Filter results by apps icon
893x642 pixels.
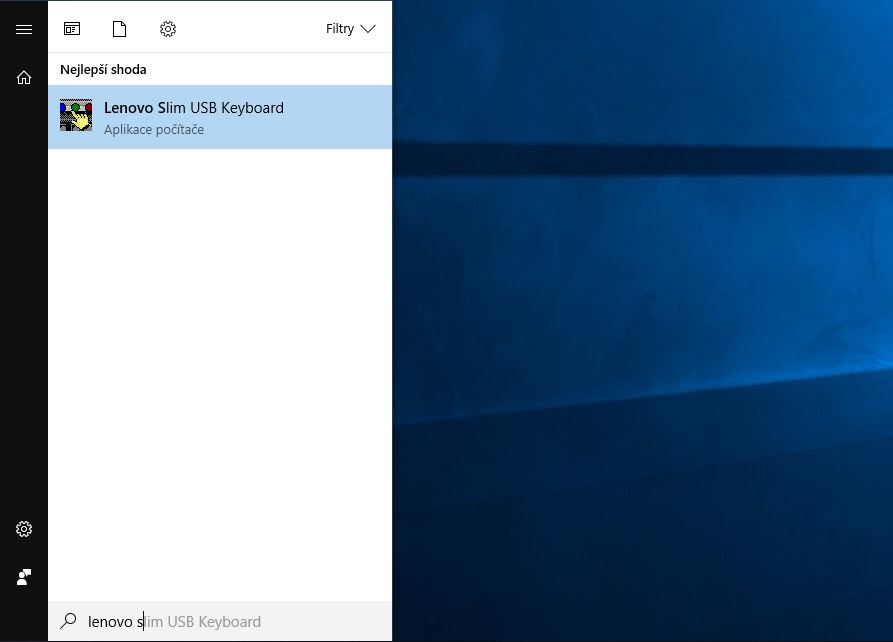pyautogui.click(x=72, y=29)
